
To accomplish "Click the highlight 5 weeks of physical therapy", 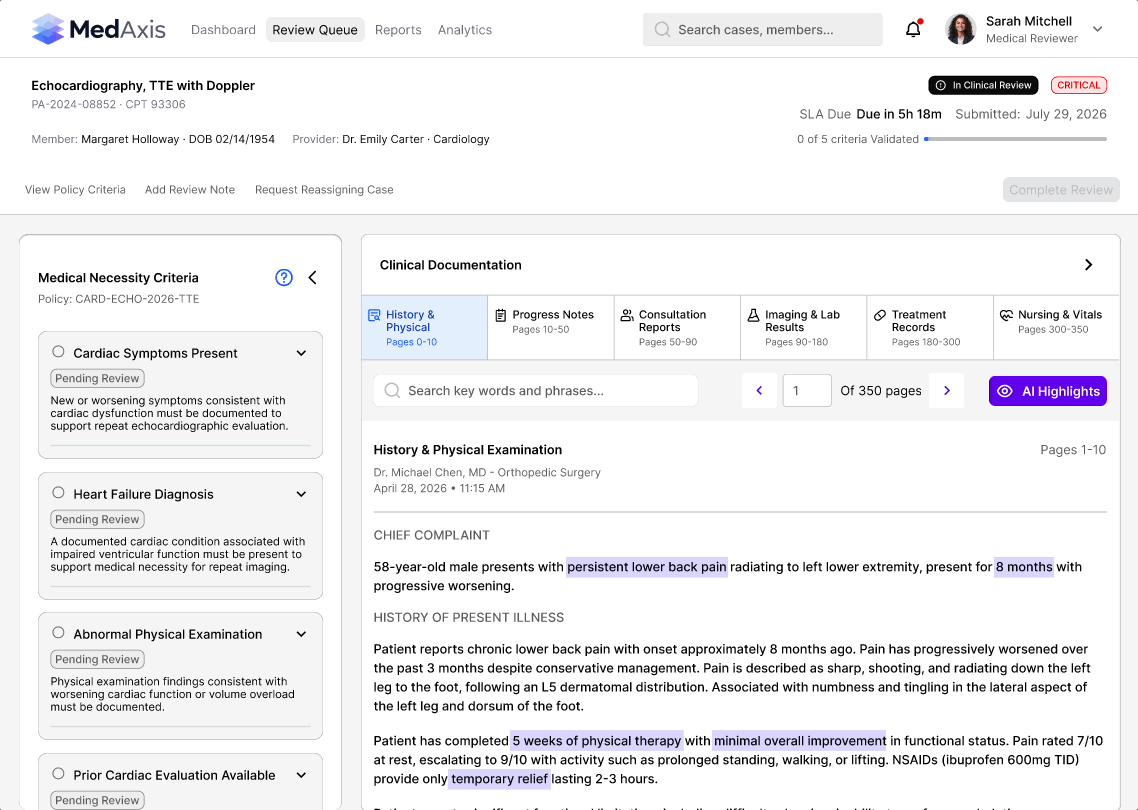I will 597,741.
